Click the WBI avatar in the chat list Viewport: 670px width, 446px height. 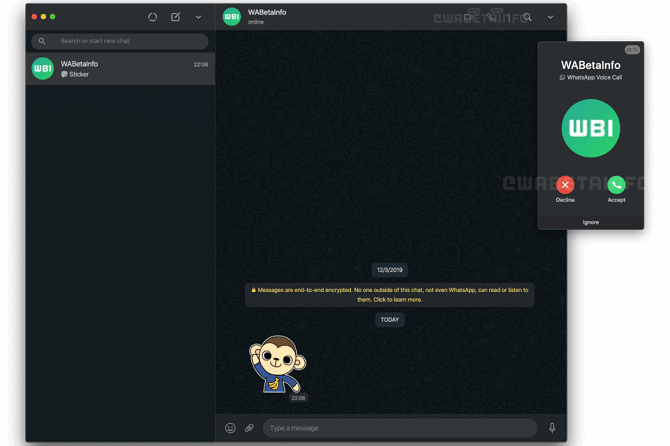point(43,68)
